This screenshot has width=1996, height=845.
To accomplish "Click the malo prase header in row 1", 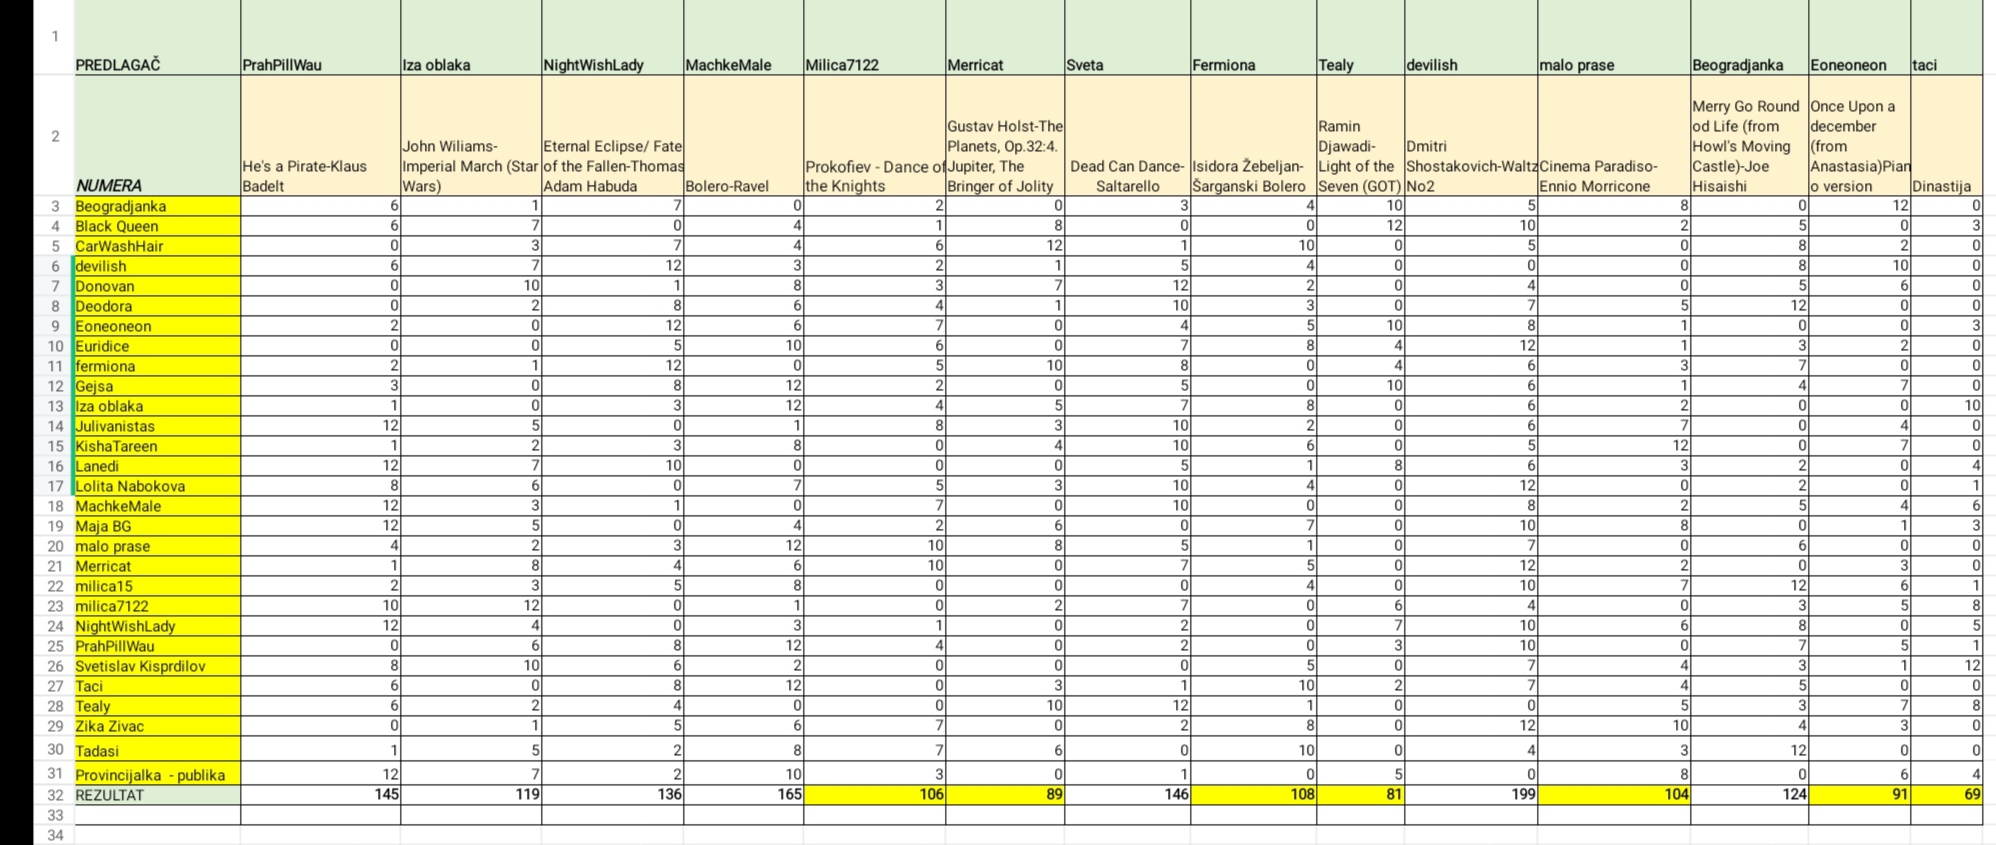I will click(1614, 37).
